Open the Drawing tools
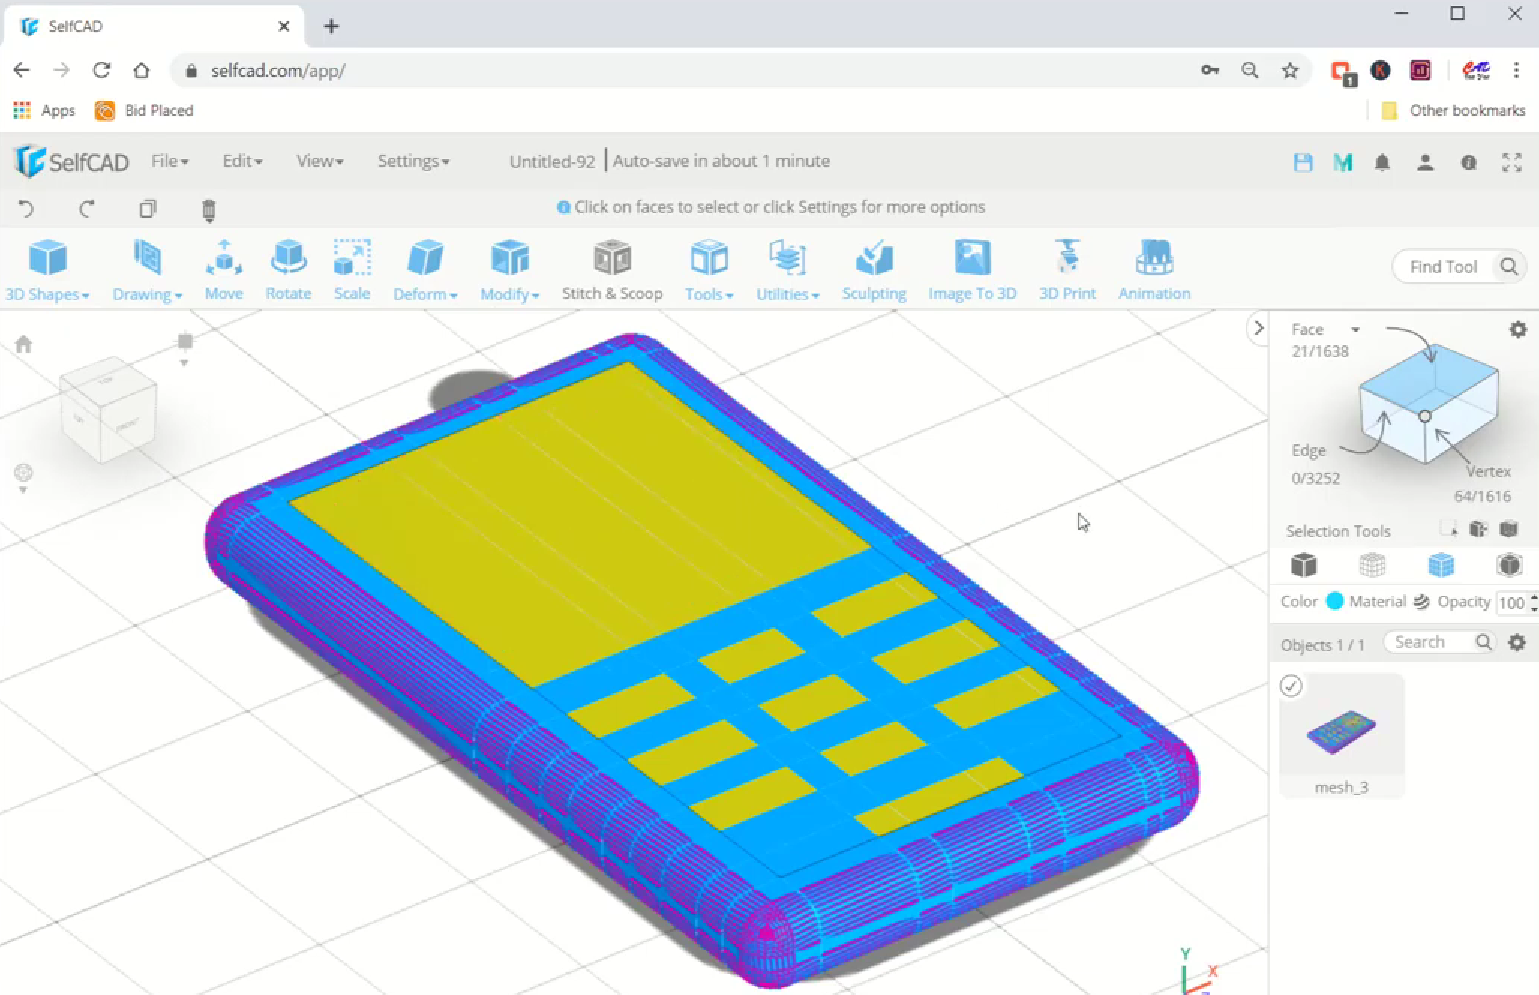The height and width of the screenshot is (995, 1539). coord(147,271)
